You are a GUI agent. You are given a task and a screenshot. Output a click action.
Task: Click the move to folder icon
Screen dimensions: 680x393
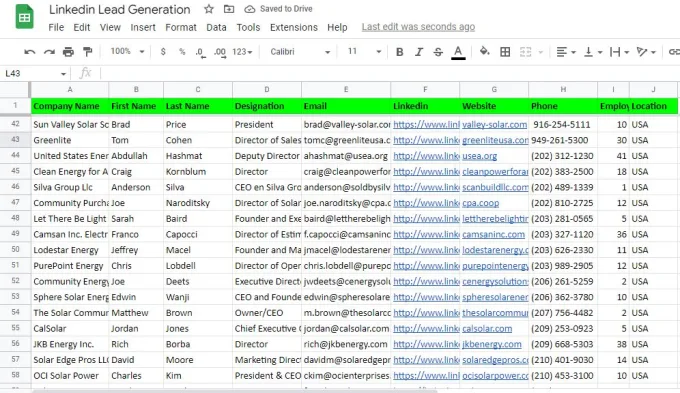pos(229,9)
